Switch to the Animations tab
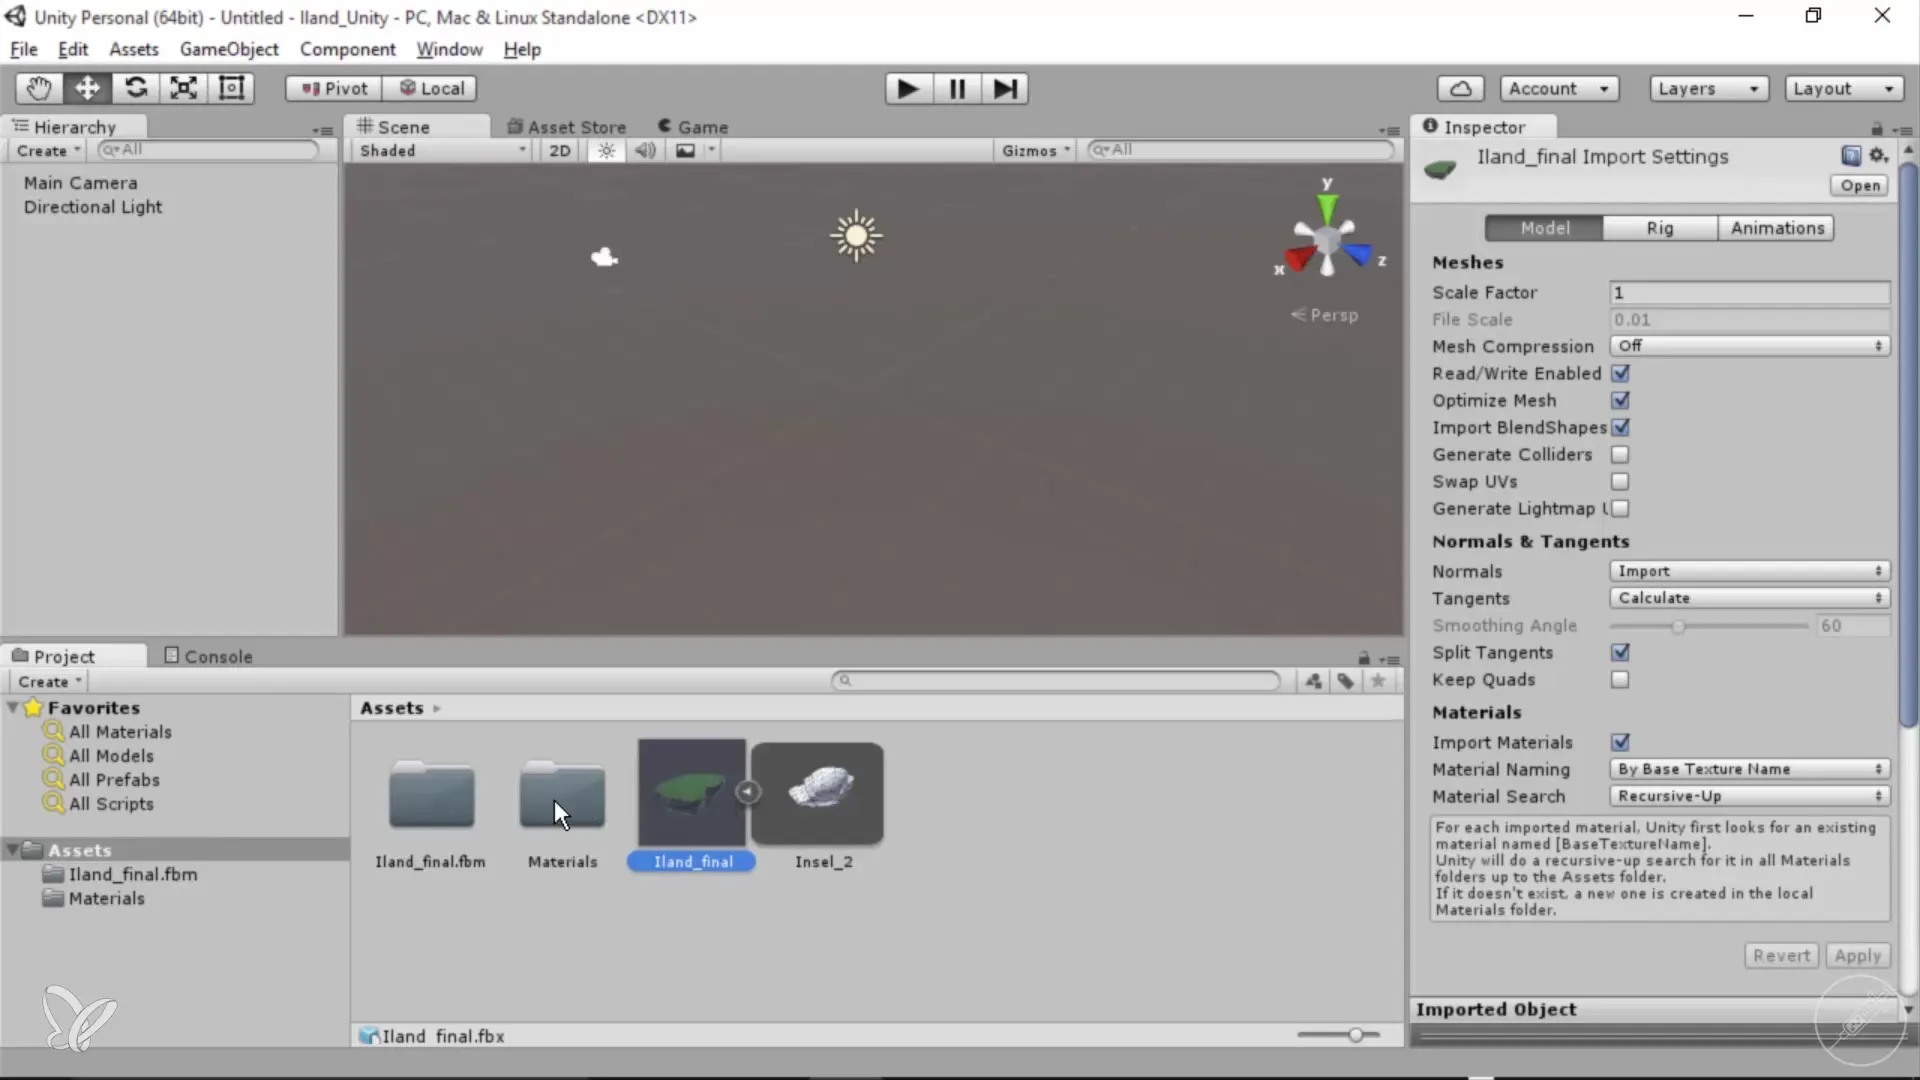The image size is (1920, 1080). click(x=1777, y=228)
